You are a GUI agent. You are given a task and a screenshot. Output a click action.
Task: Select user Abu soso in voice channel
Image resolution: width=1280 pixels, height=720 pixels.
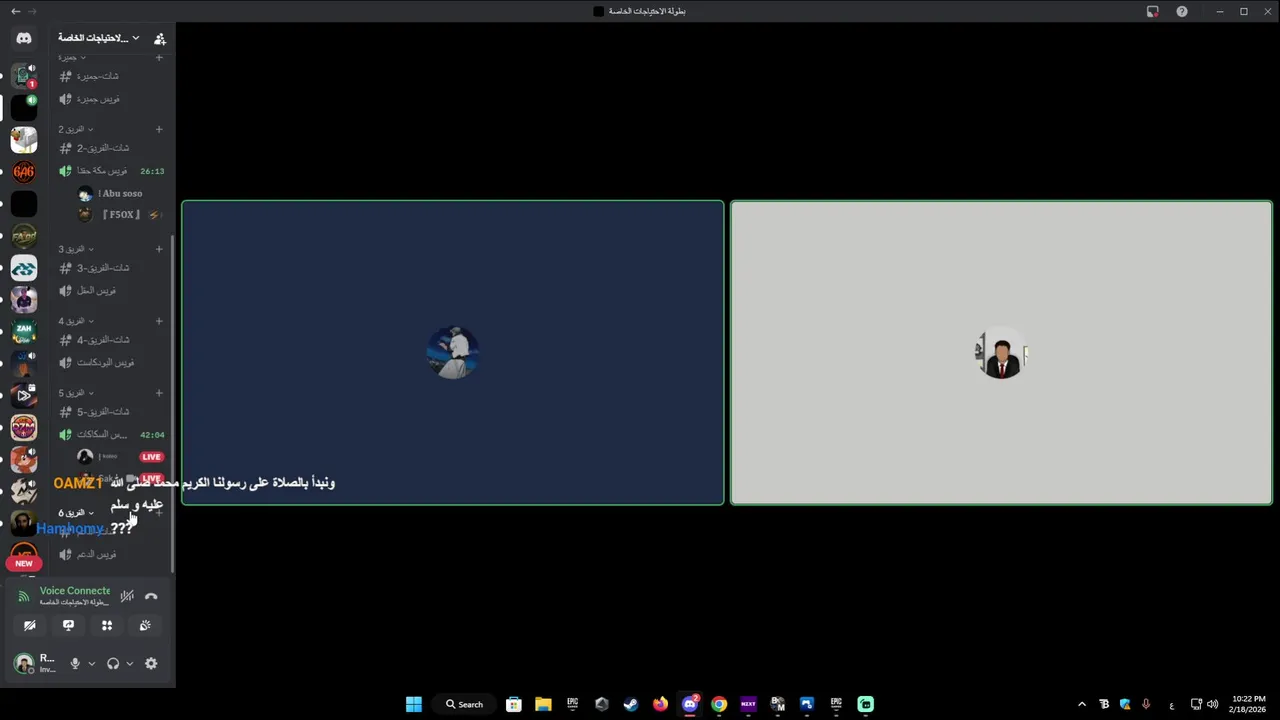tap(120, 194)
